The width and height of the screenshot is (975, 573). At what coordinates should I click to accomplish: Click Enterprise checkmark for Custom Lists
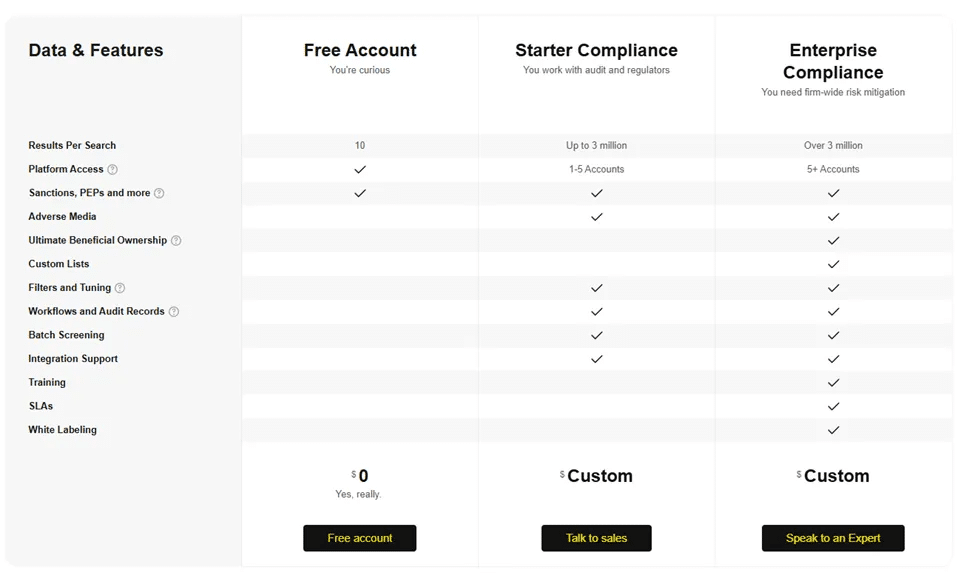click(x=833, y=264)
